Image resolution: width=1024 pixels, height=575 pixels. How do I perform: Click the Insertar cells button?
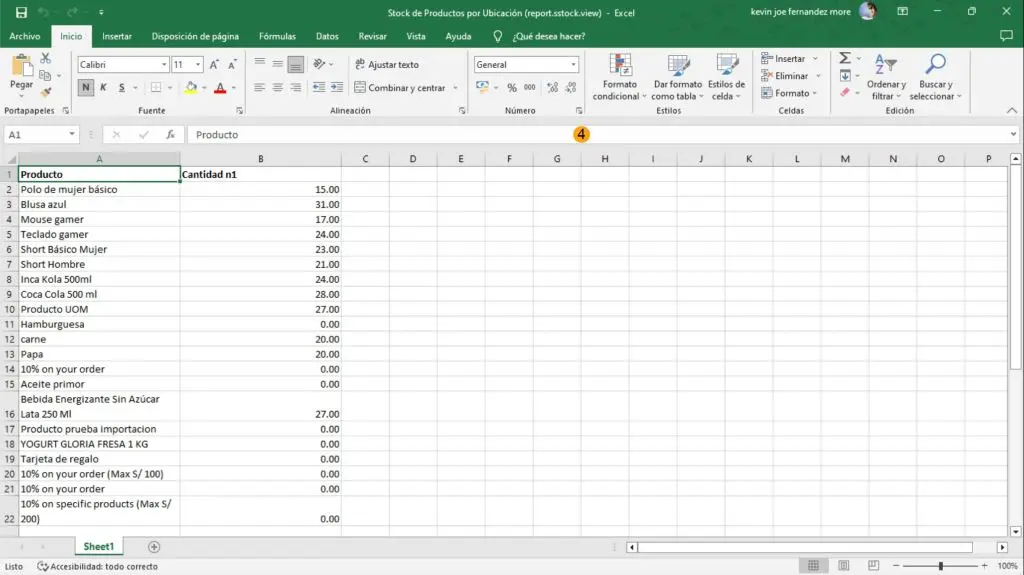coord(784,59)
